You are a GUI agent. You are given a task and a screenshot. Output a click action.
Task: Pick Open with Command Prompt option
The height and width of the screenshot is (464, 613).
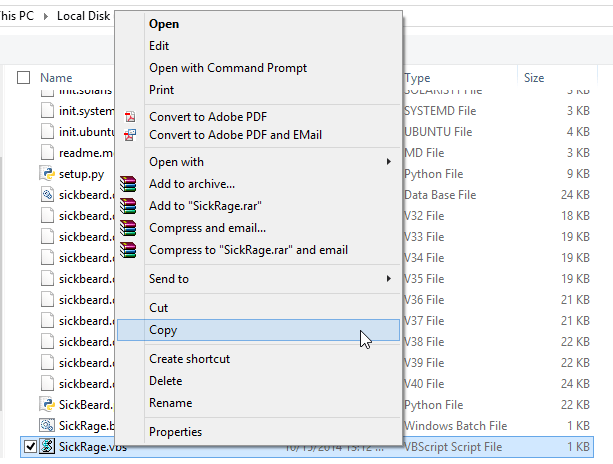228,68
